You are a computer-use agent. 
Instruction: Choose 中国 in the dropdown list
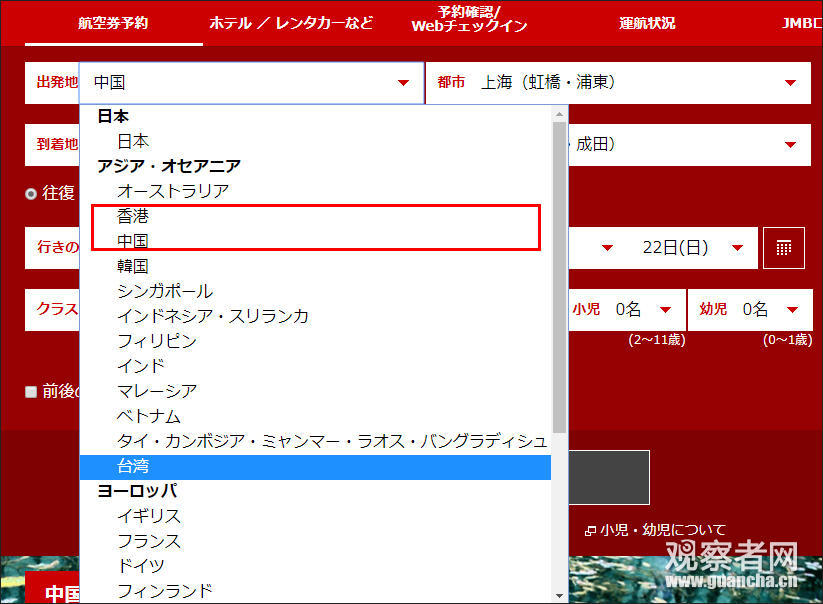click(315, 241)
